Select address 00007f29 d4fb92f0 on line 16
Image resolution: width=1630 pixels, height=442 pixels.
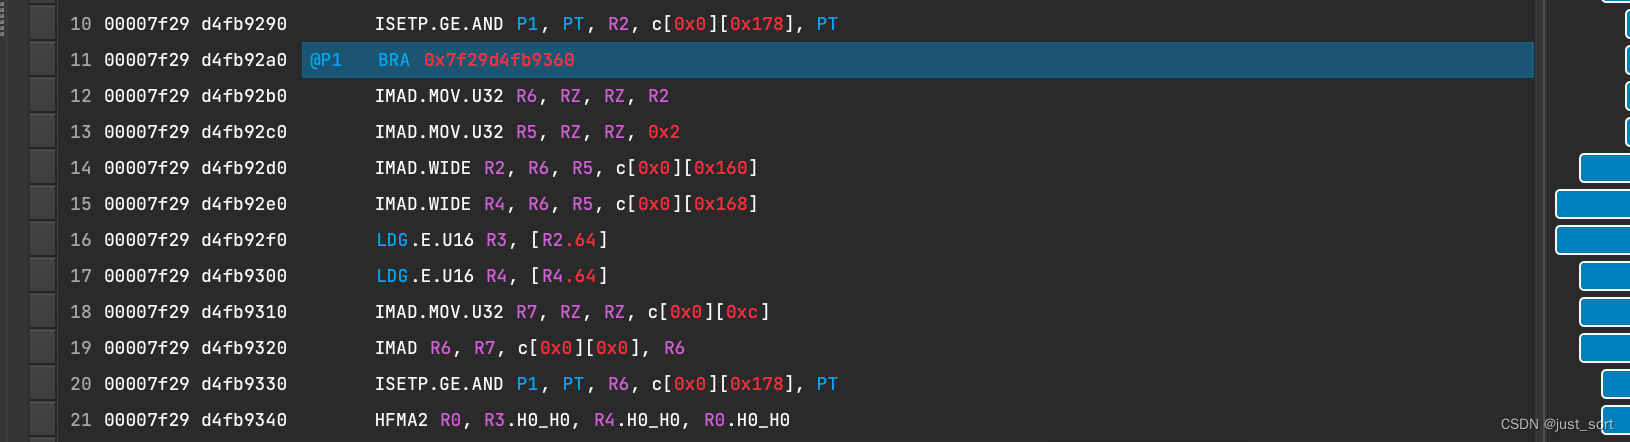[195, 240]
